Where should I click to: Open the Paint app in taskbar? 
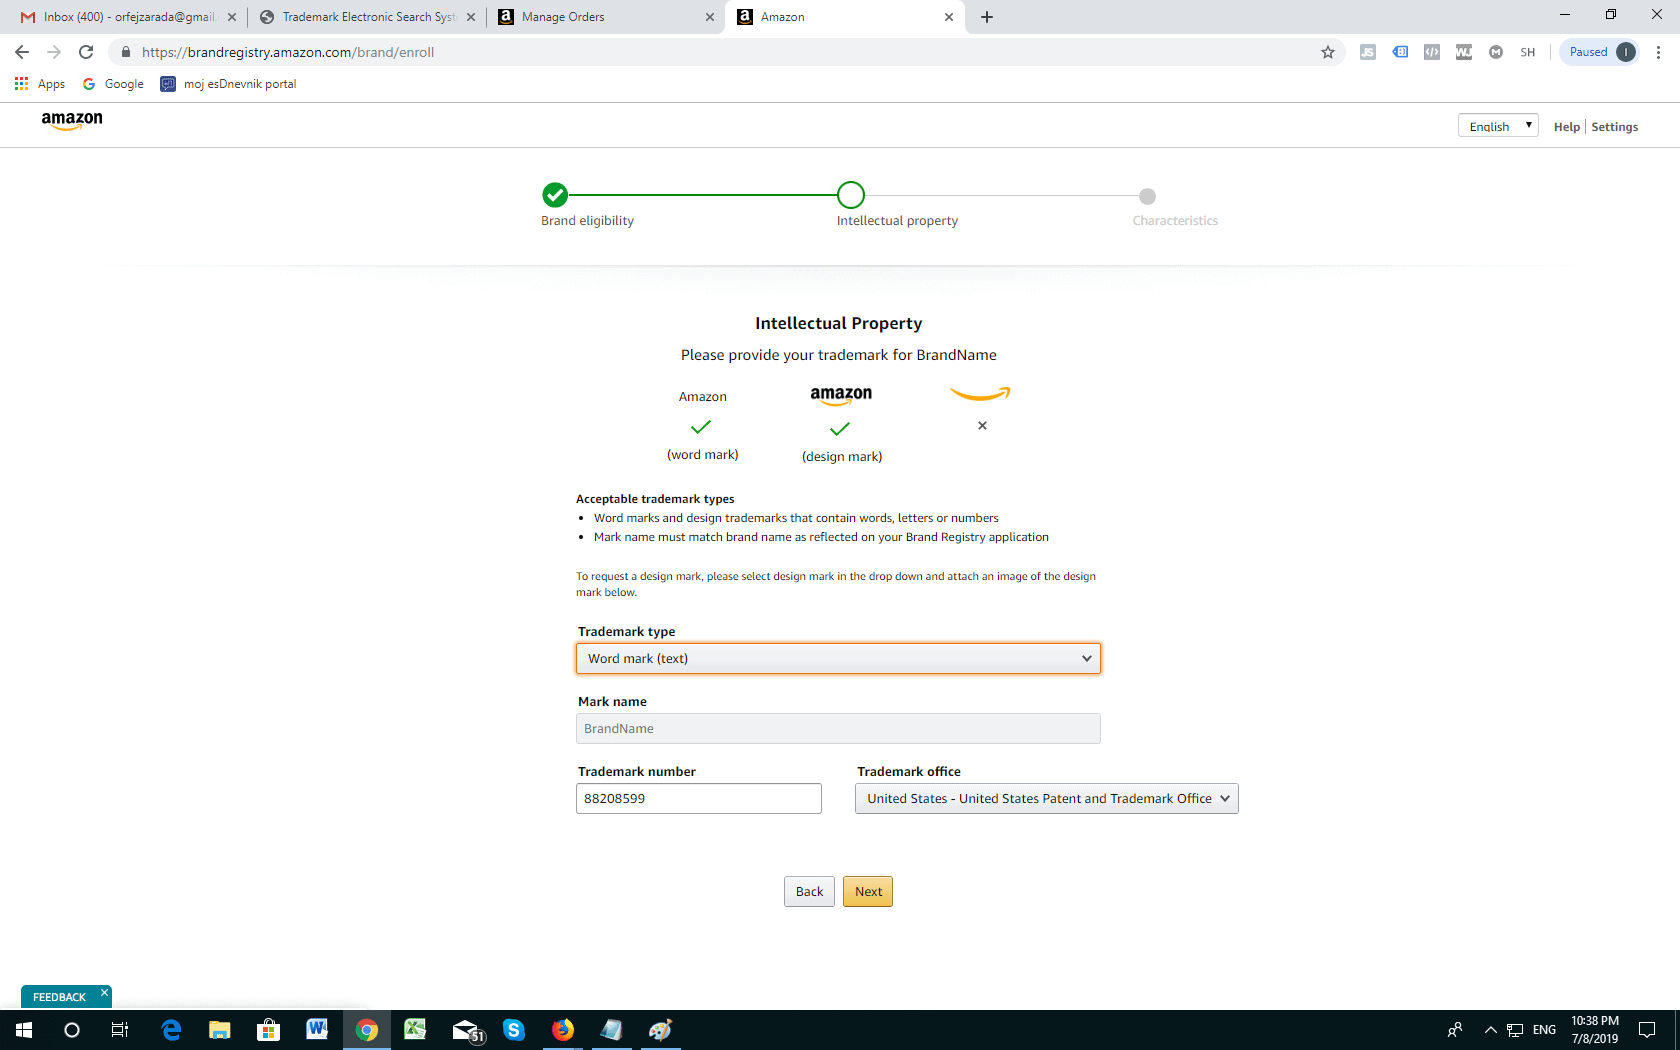[660, 1030]
